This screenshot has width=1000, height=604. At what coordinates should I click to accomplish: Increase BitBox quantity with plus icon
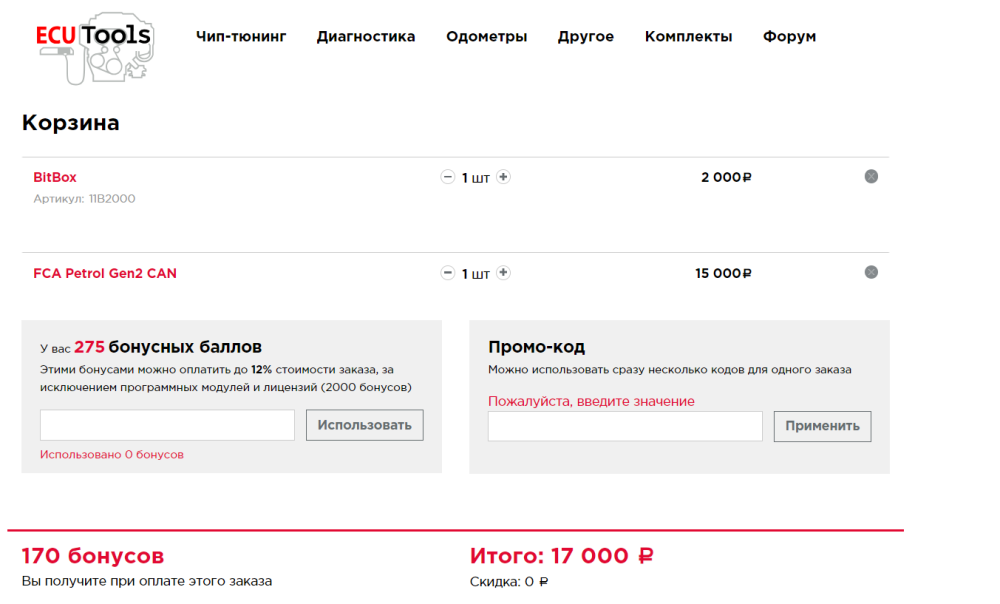(x=503, y=176)
